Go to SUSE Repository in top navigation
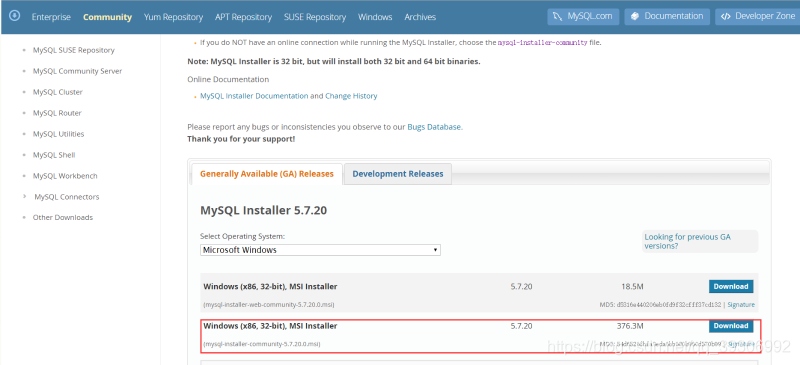The image size is (800, 365). point(315,17)
